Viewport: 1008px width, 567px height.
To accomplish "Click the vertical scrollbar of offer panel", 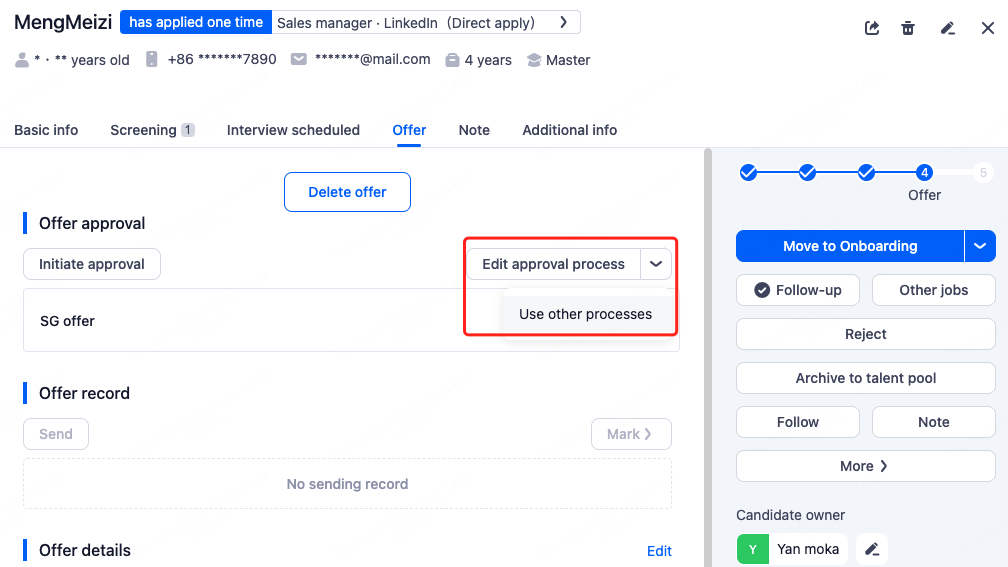I will pos(708,350).
